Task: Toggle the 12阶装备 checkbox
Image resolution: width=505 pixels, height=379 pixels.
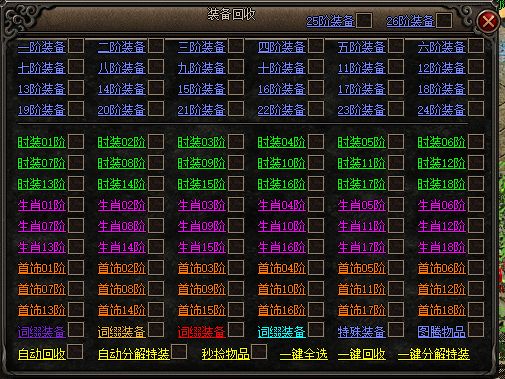Action: pos(476,67)
